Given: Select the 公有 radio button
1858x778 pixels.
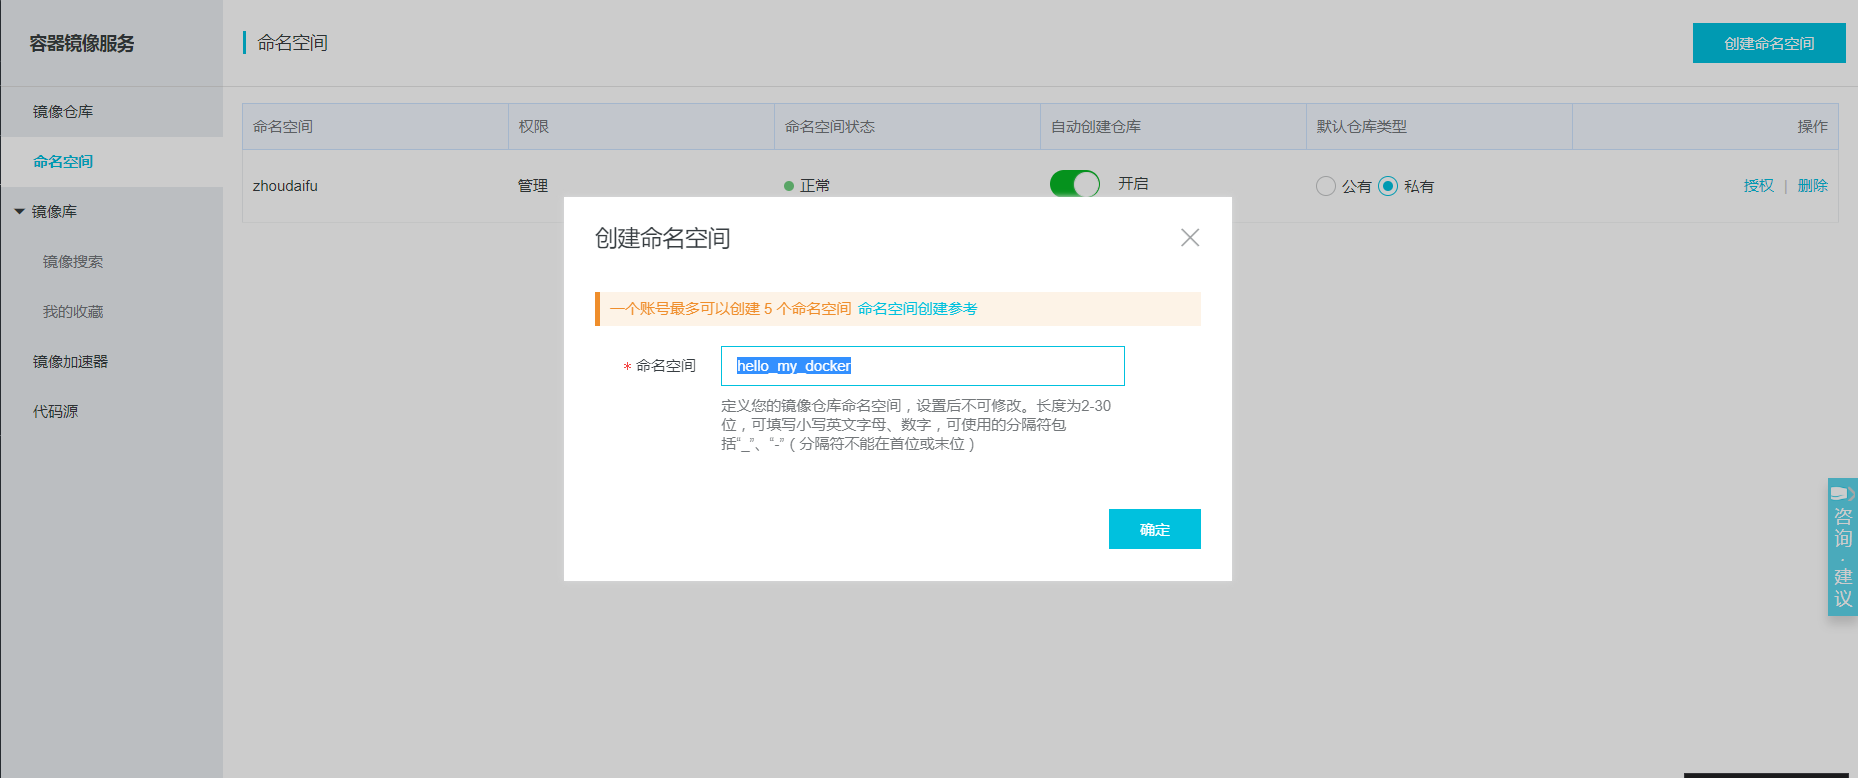Looking at the screenshot, I should tap(1326, 186).
